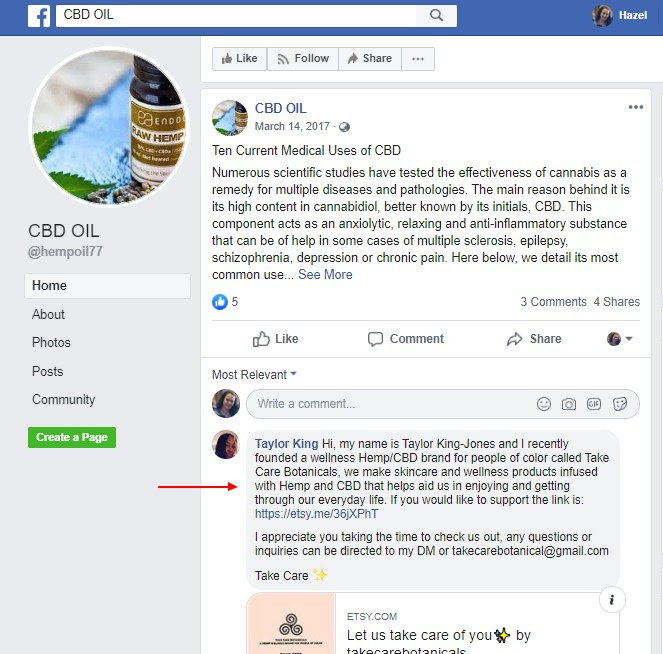The width and height of the screenshot is (663, 654).
Task: Attach a photo via camera icon
Action: [x=569, y=404]
